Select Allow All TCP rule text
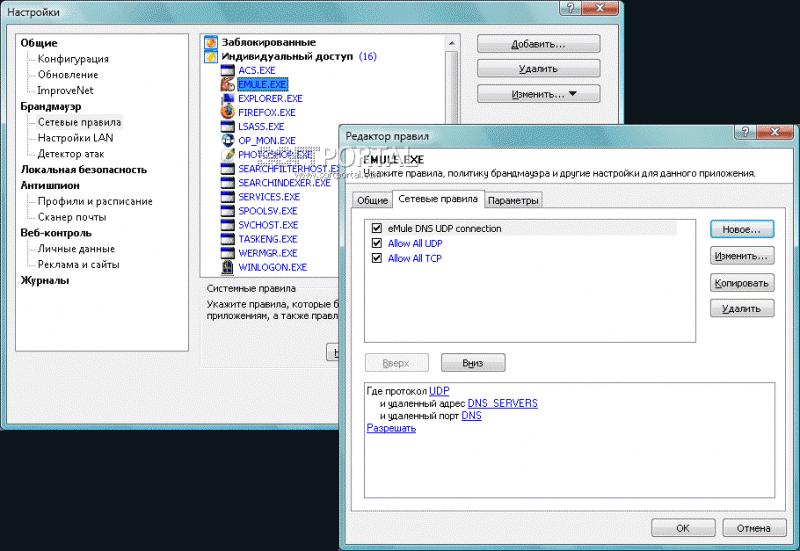The height and width of the screenshot is (551, 800). click(x=414, y=258)
